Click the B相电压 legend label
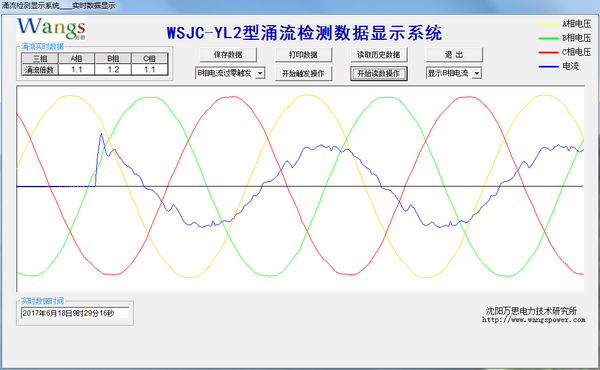 577,38
